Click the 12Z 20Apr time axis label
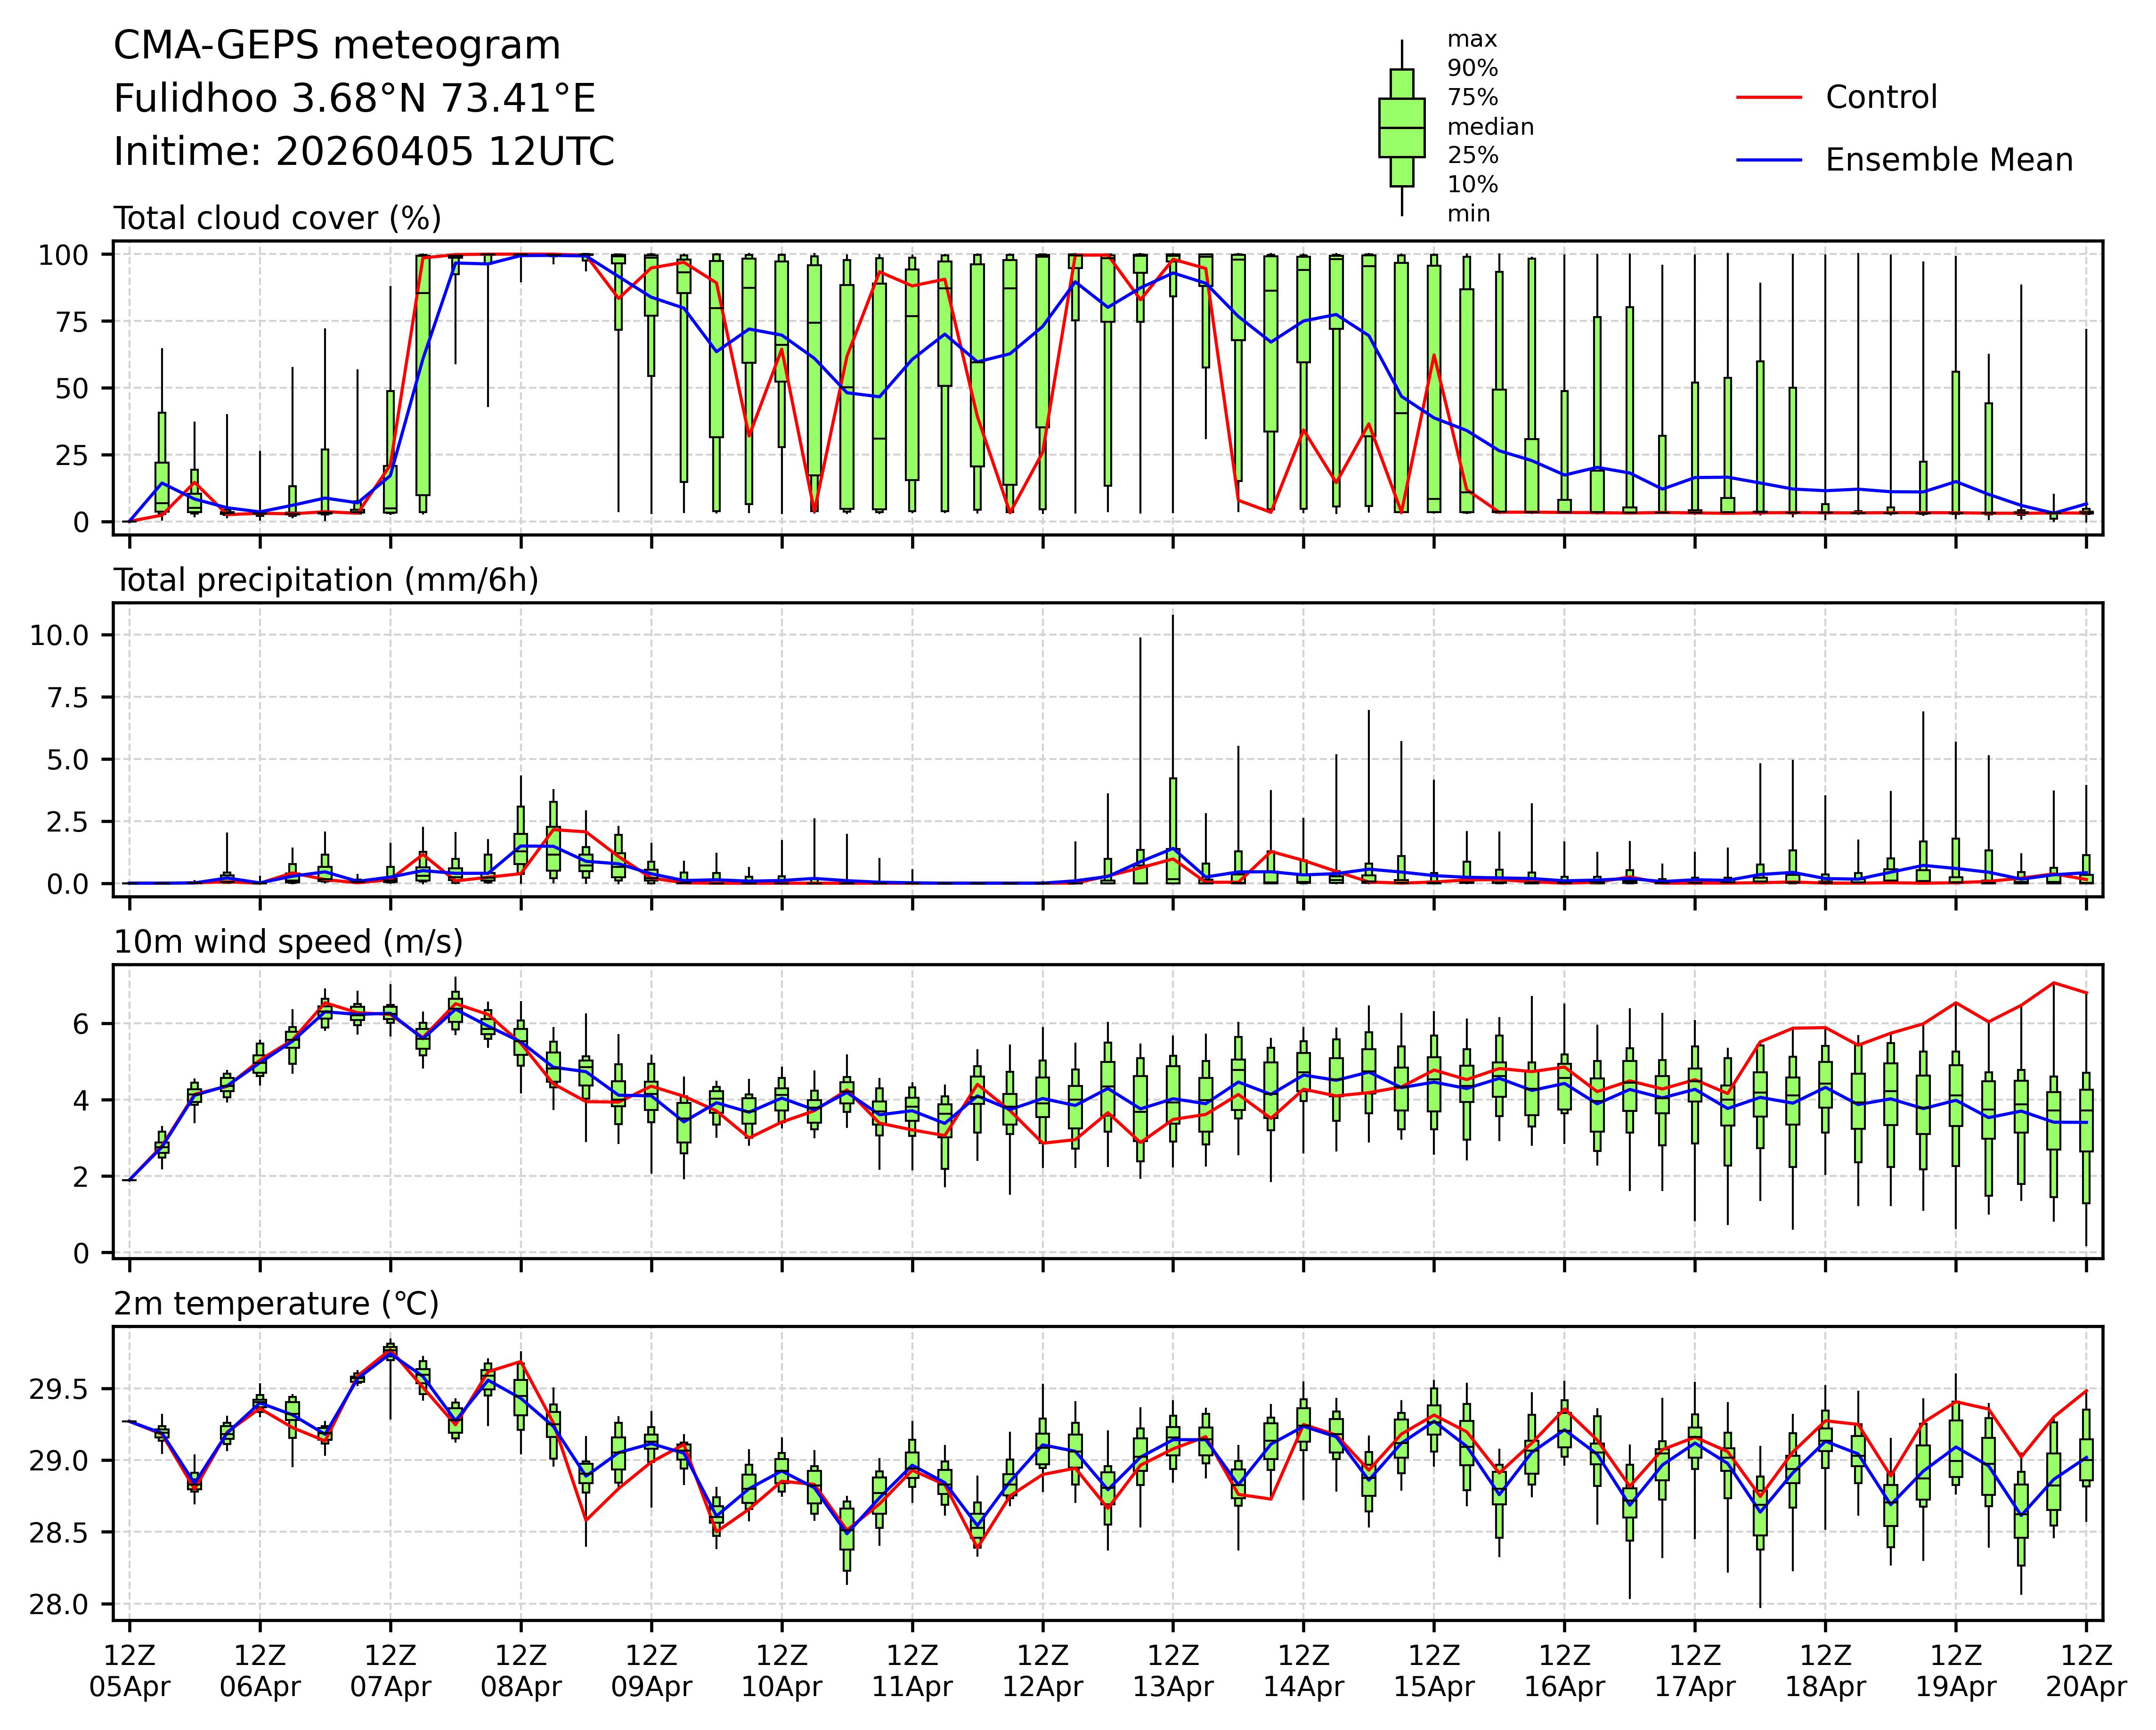This screenshot has width=2156, height=1730. click(x=2085, y=1670)
